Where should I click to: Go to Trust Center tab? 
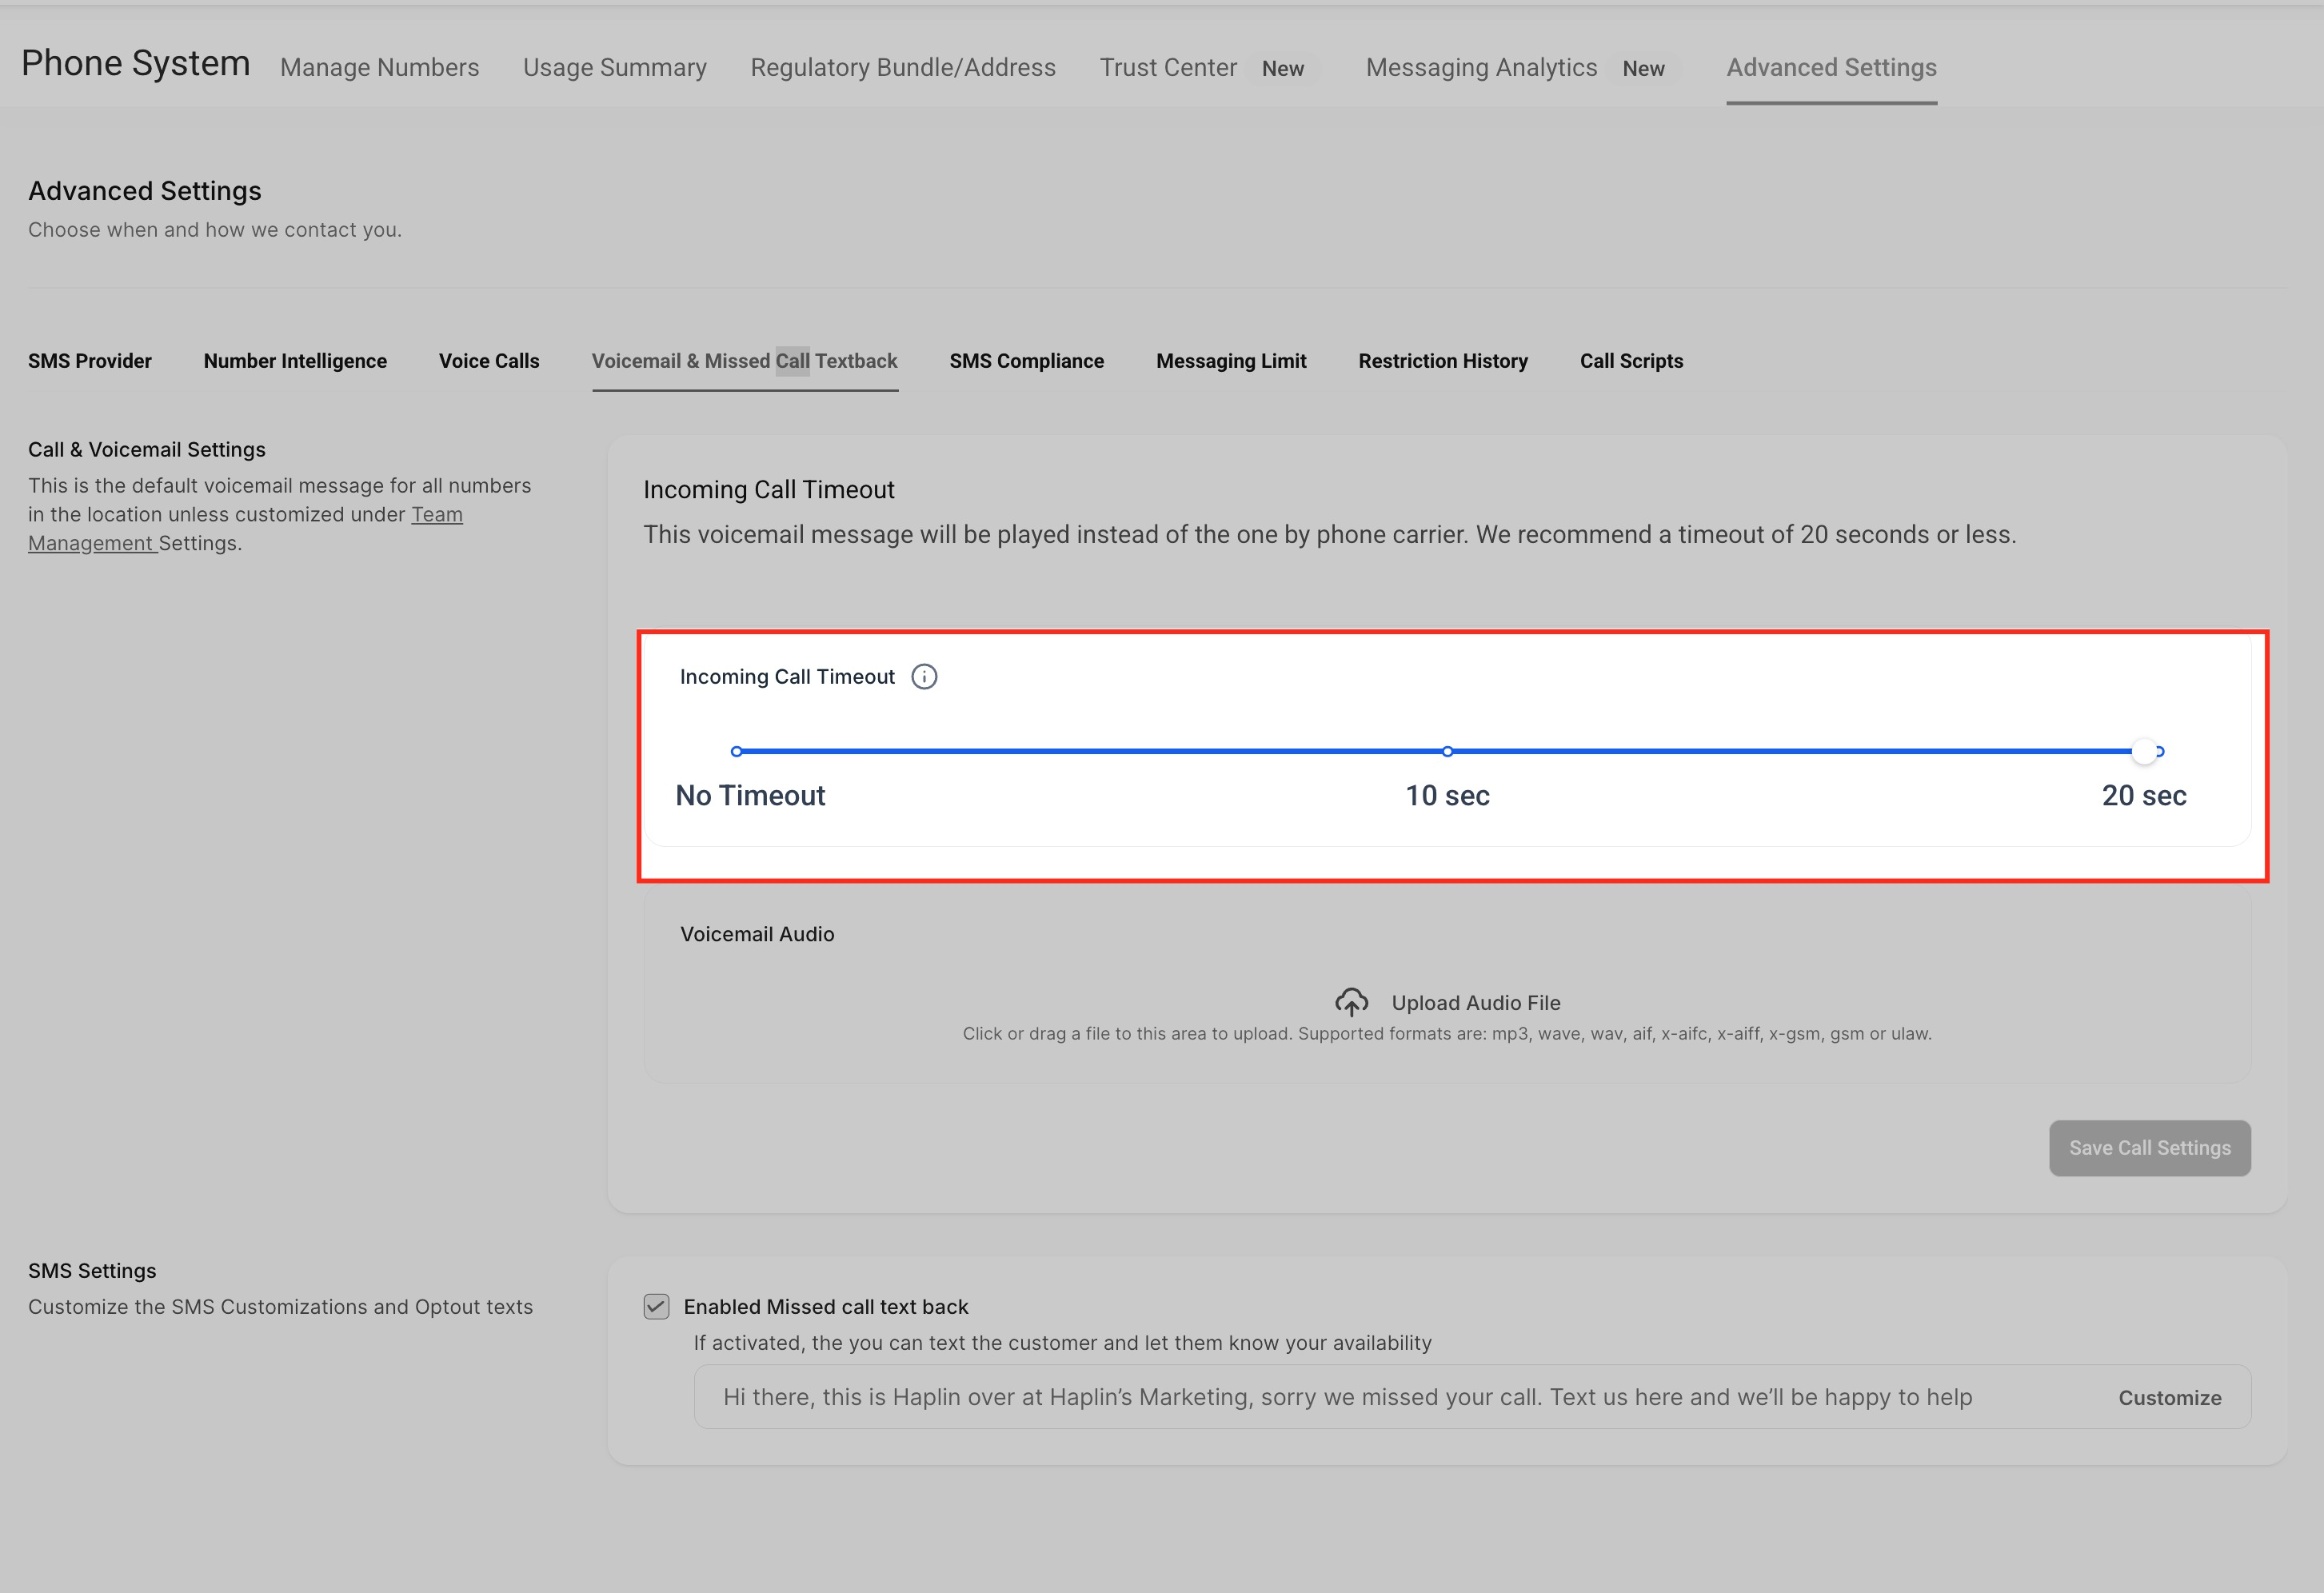click(1168, 67)
